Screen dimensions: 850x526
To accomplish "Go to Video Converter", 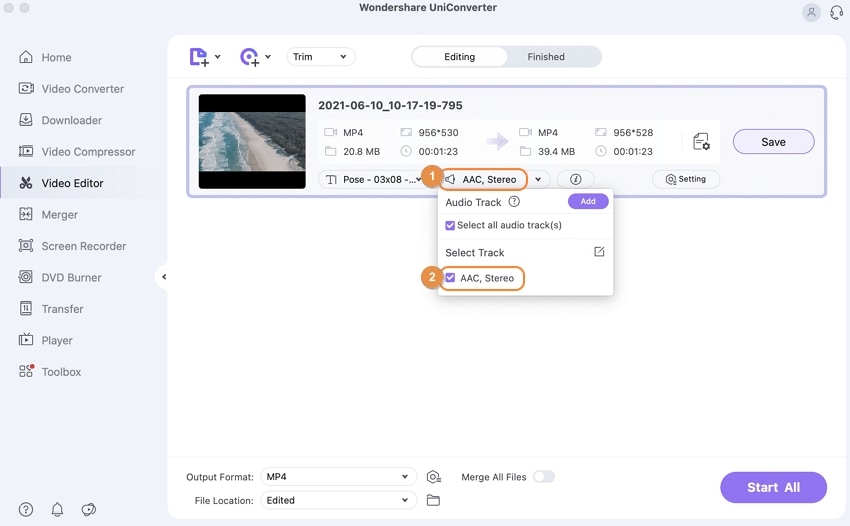I will coord(72,89).
